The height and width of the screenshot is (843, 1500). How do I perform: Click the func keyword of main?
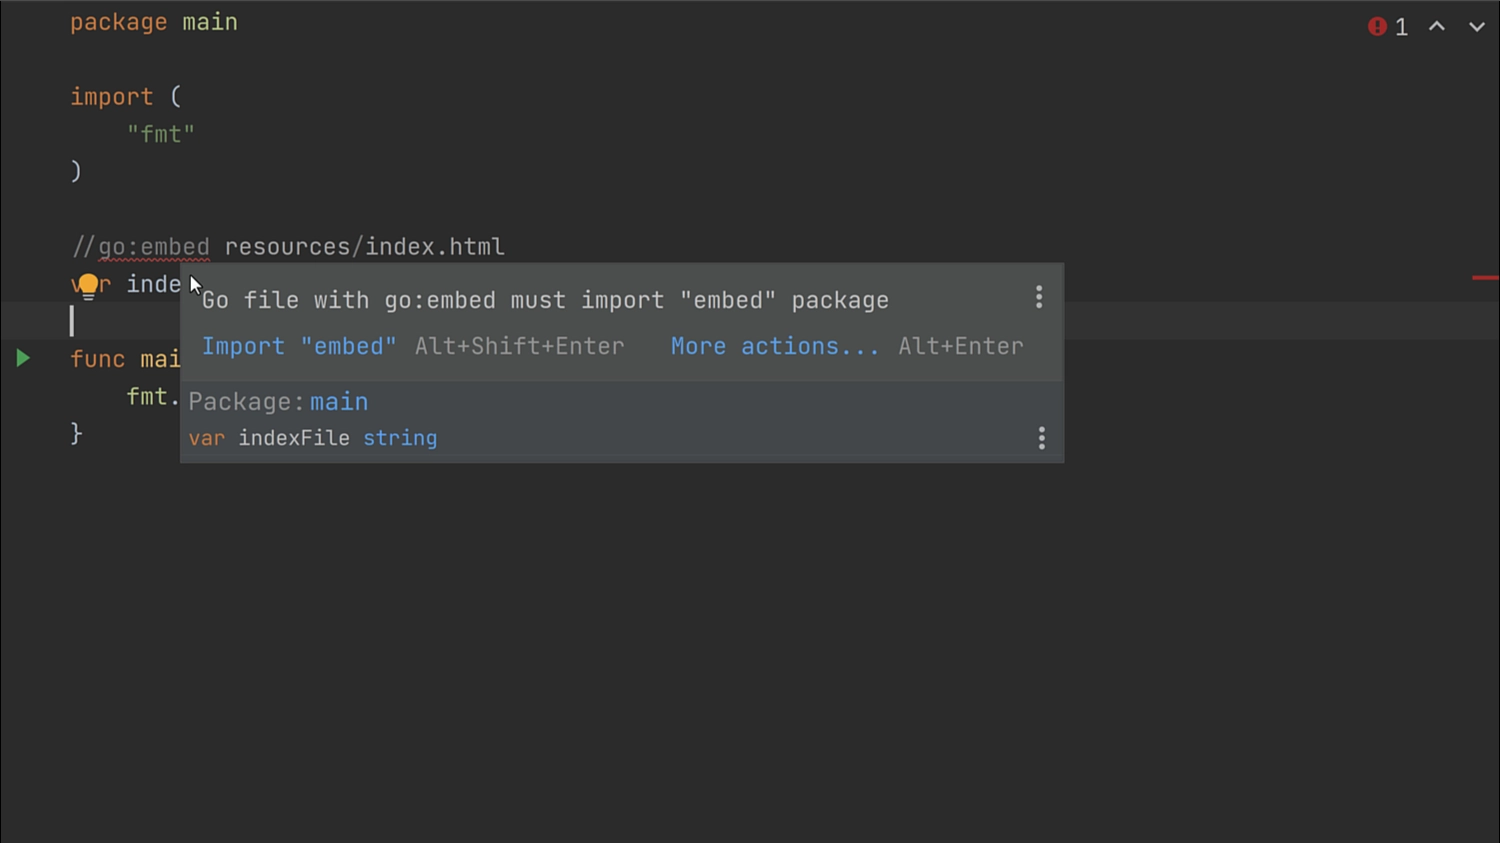(97, 359)
